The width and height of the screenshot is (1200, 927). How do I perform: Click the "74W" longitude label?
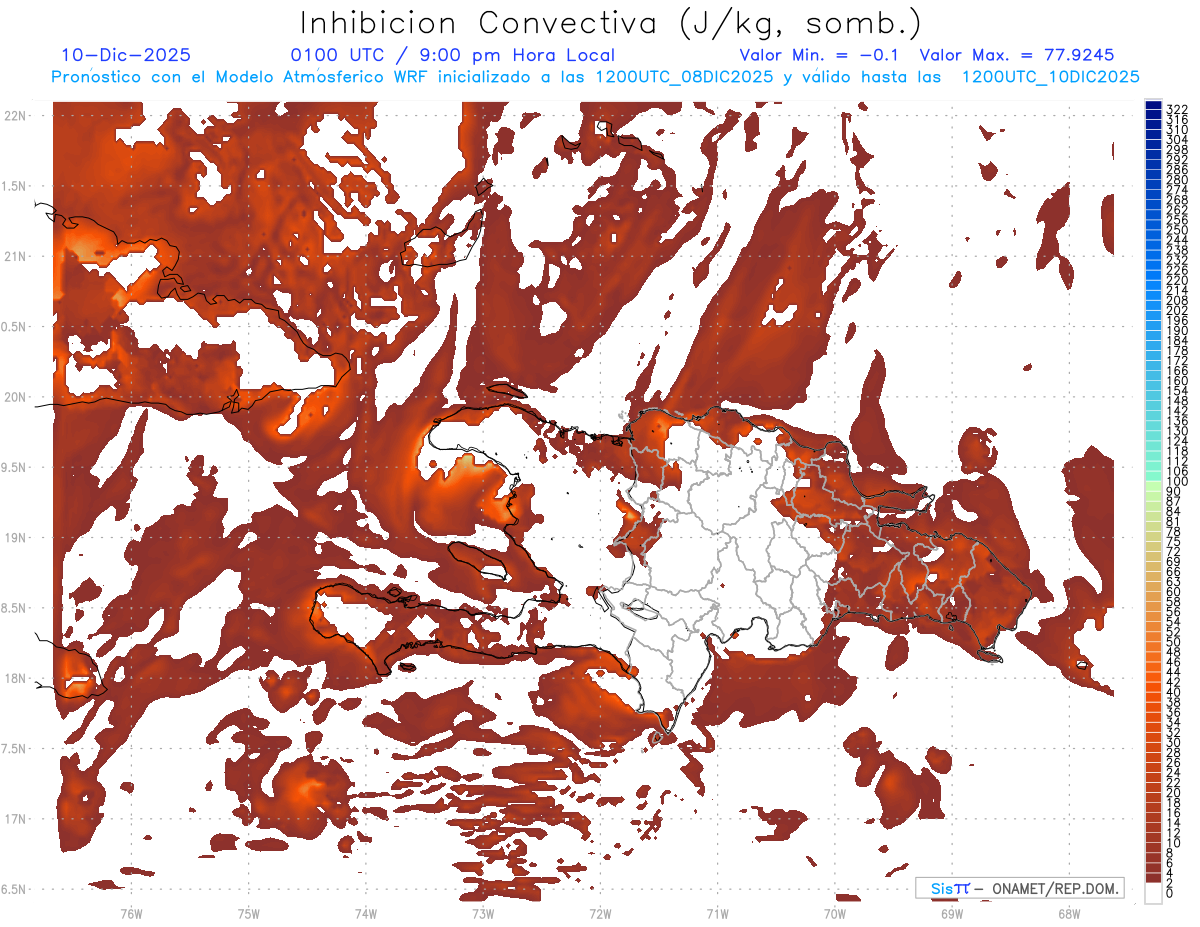365,913
